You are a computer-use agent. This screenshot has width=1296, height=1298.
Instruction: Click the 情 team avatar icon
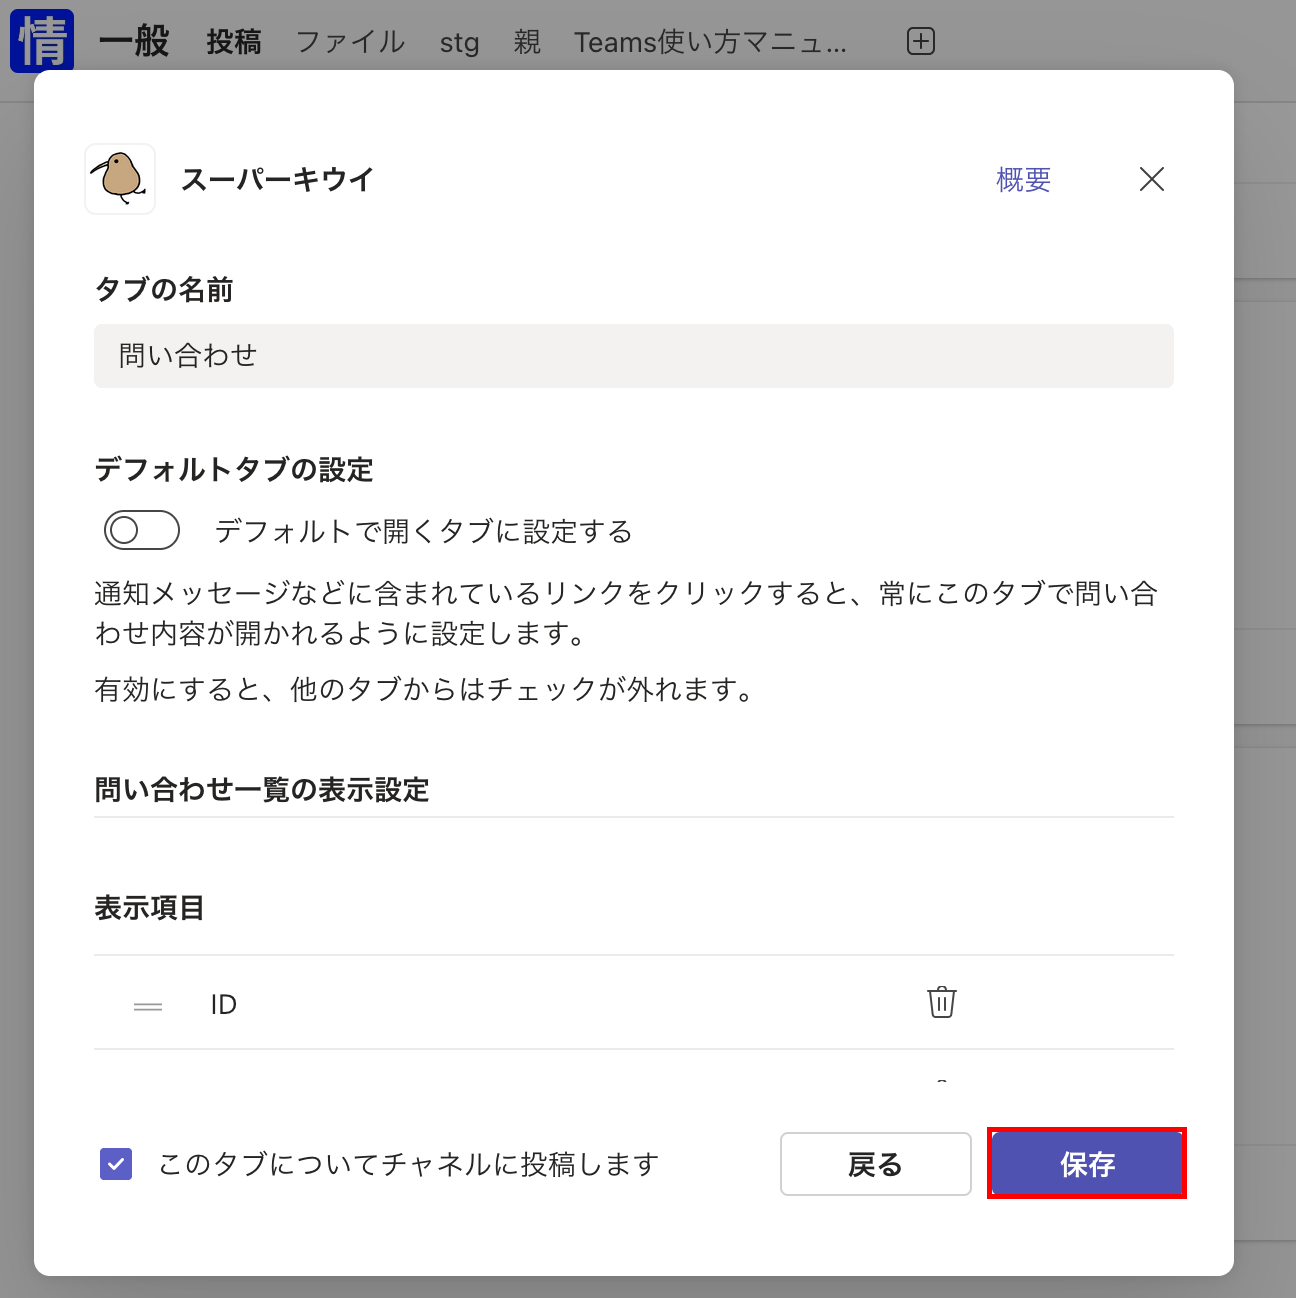click(42, 40)
